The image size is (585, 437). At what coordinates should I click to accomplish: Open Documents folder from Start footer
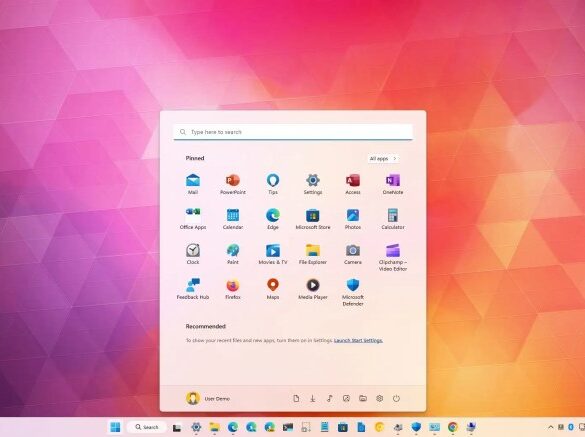(296, 399)
